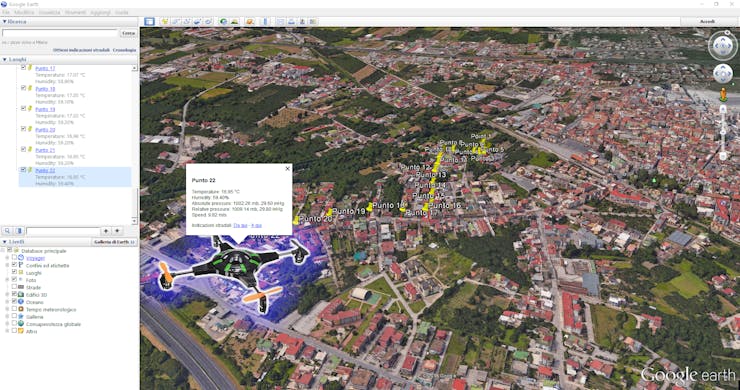Expand the Consapevolezza globale layer node
This screenshot has width=740, height=390.
point(7,324)
